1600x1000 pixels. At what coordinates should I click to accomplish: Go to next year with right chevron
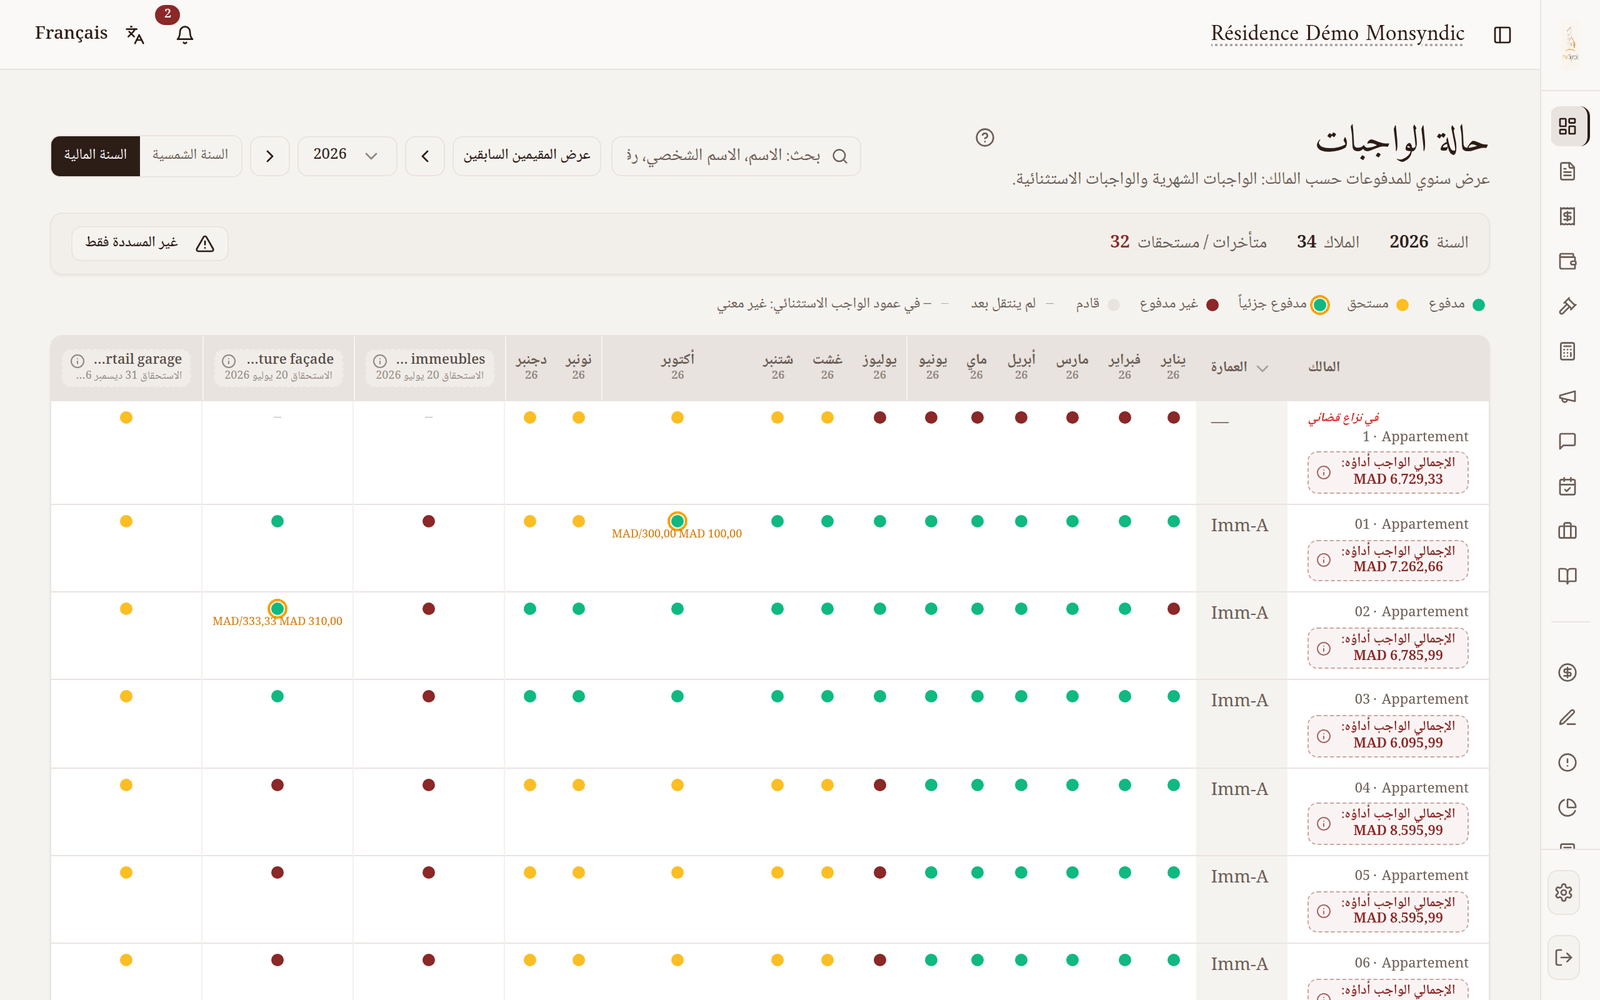point(270,156)
